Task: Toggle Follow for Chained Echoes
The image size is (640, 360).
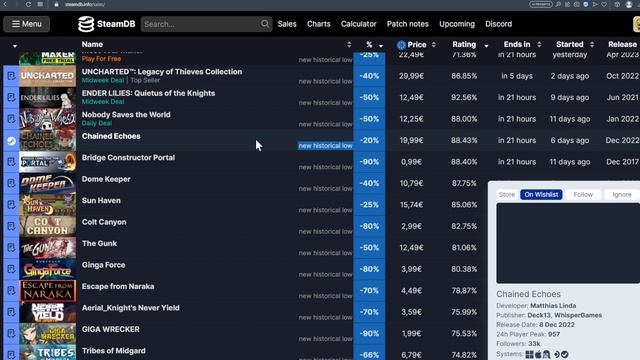Action: pyautogui.click(x=583, y=195)
